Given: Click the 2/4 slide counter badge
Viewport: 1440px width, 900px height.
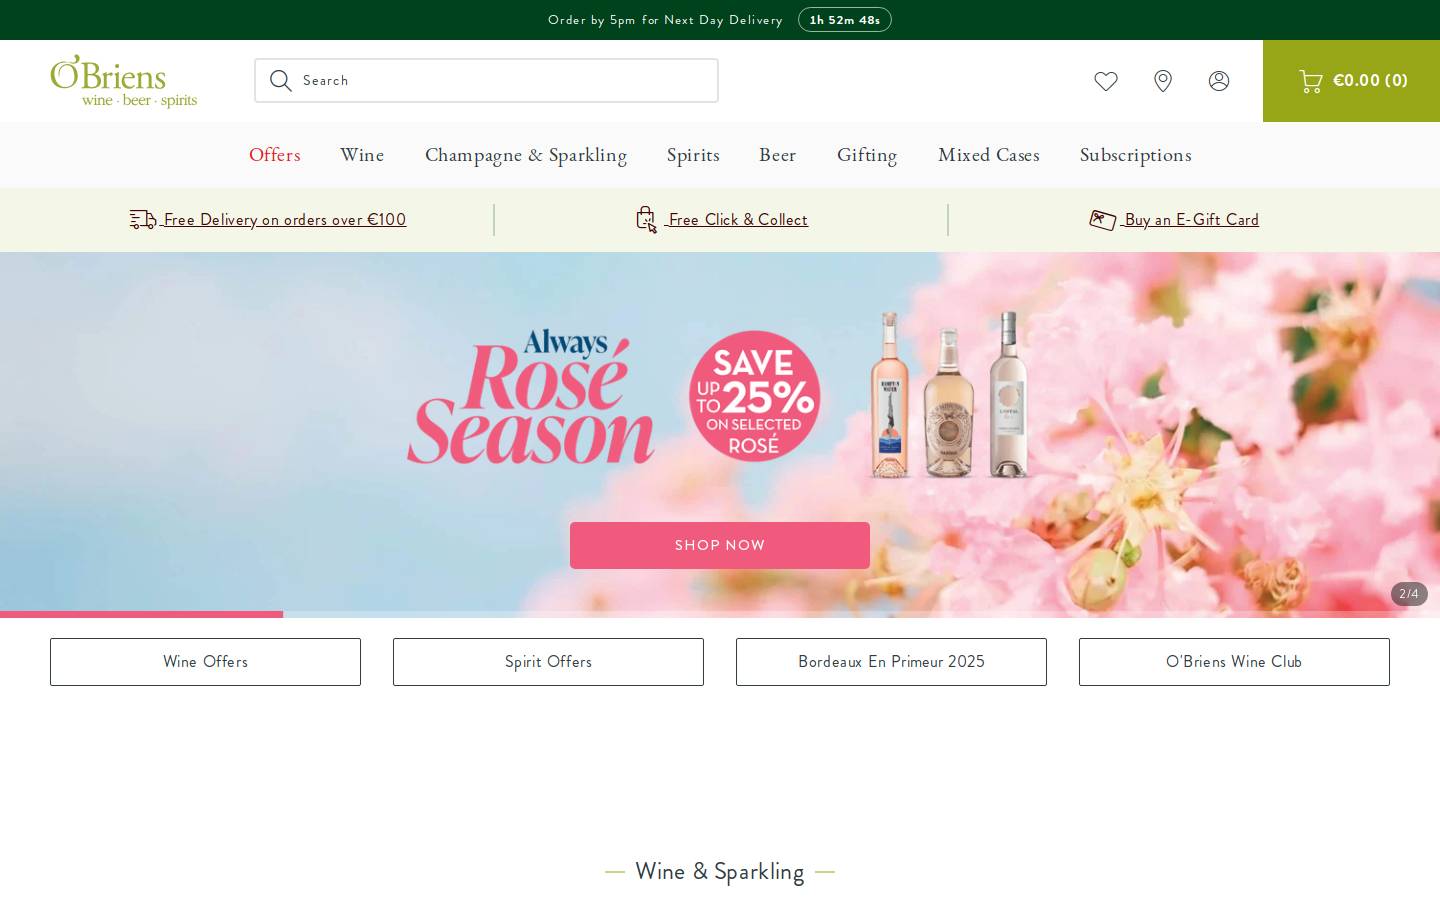Looking at the screenshot, I should pos(1409,594).
